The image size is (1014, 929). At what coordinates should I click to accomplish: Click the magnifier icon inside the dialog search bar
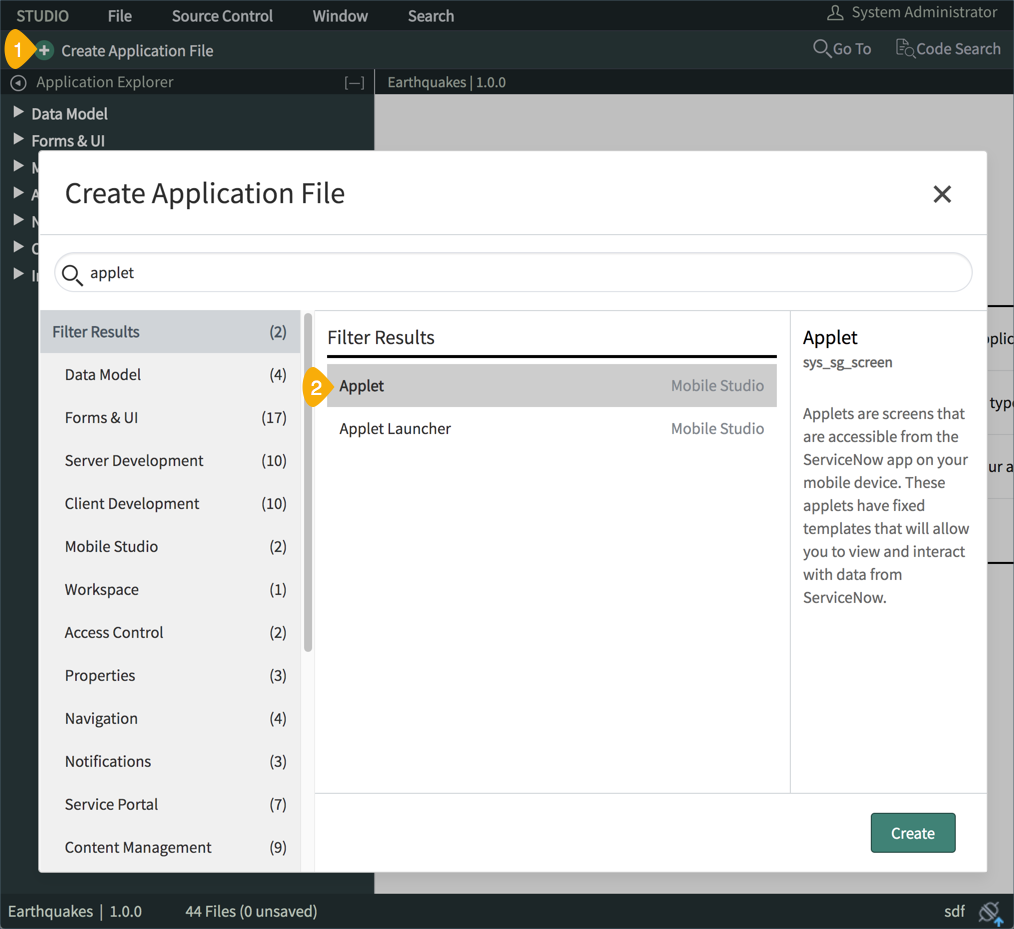tap(72, 273)
